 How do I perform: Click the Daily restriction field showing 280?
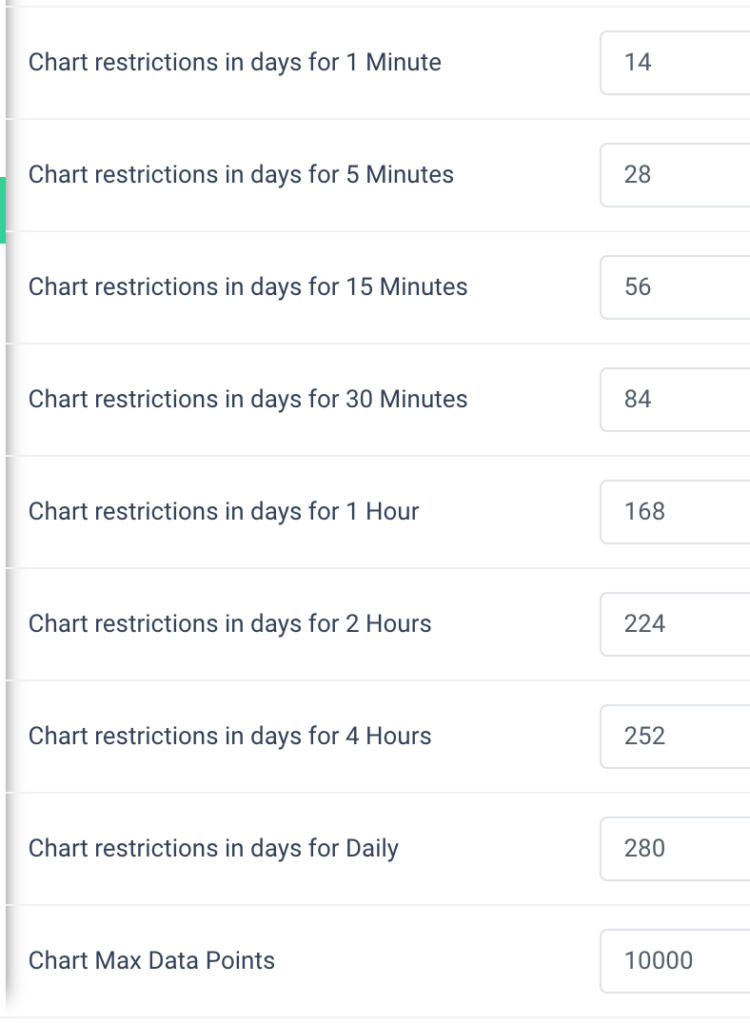pos(675,849)
